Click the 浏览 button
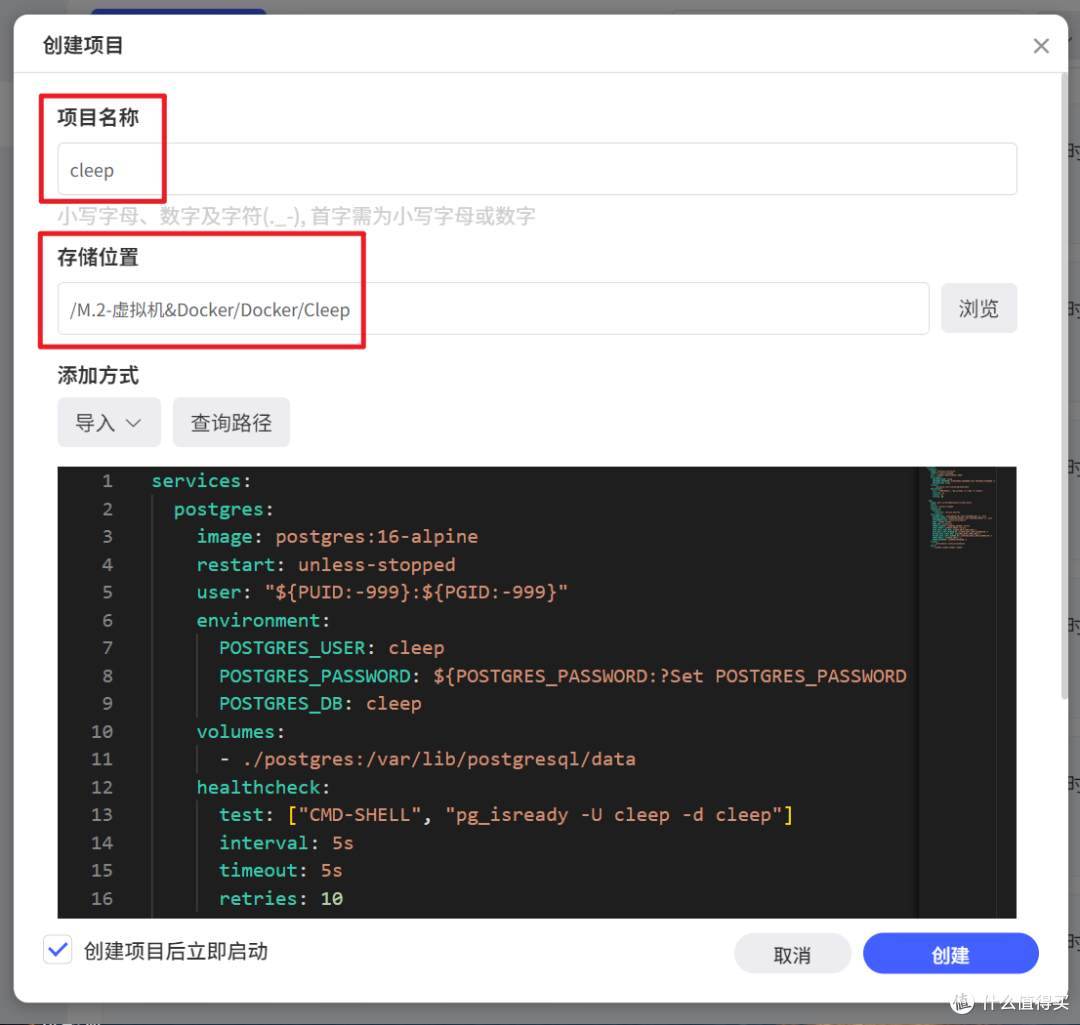1080x1025 pixels. [979, 308]
